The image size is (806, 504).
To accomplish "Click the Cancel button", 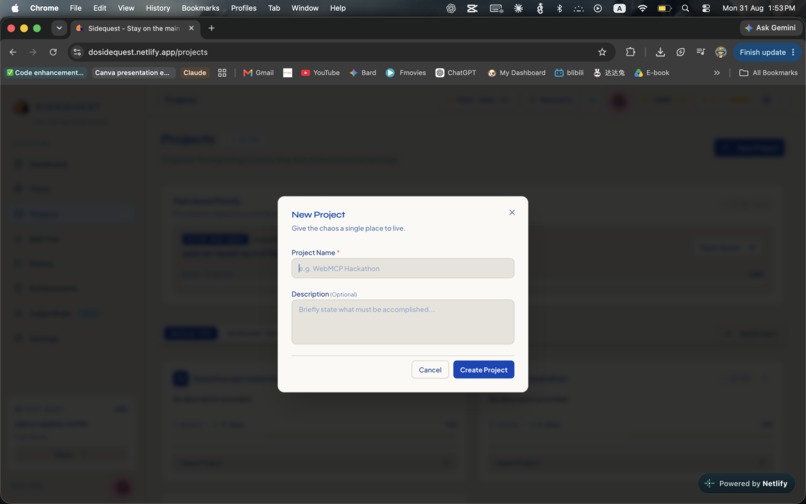I will 430,370.
